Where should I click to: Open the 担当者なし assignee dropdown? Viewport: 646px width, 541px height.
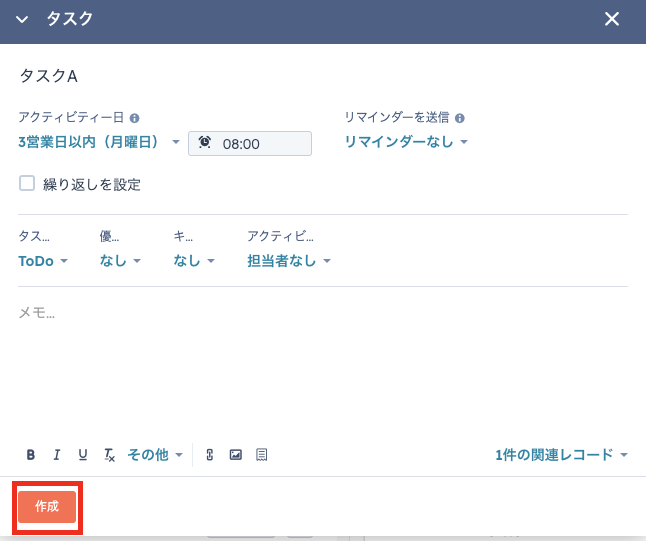289,261
